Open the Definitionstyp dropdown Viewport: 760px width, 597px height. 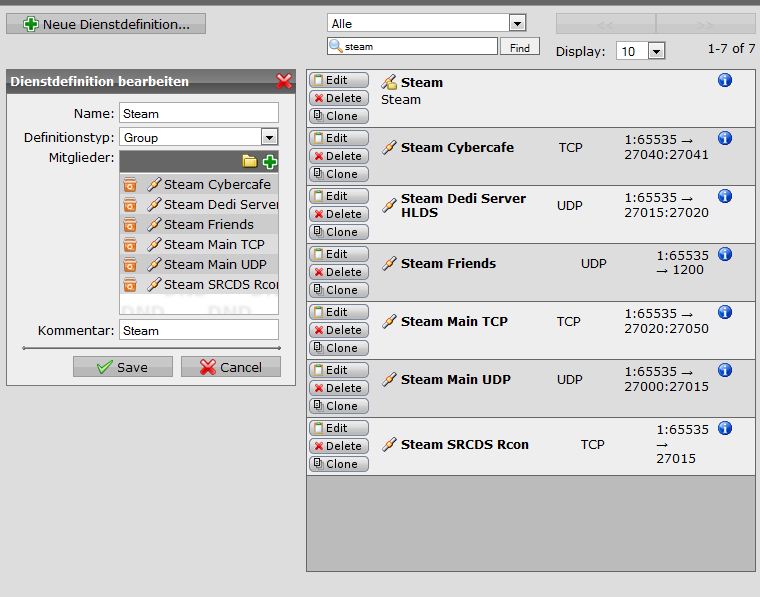pos(269,138)
